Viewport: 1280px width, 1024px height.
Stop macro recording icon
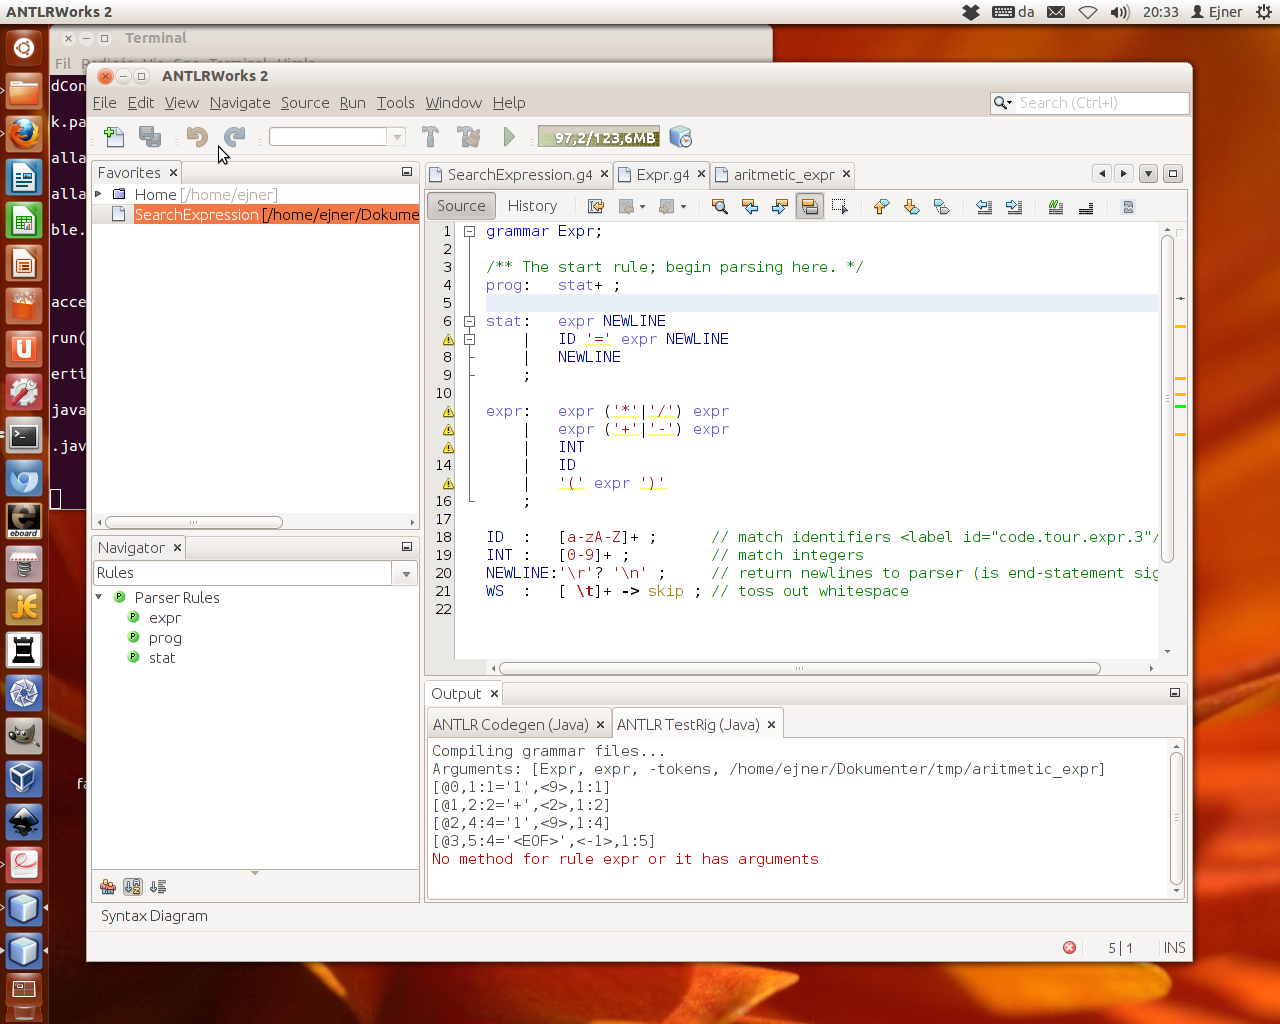click(x=1086, y=207)
